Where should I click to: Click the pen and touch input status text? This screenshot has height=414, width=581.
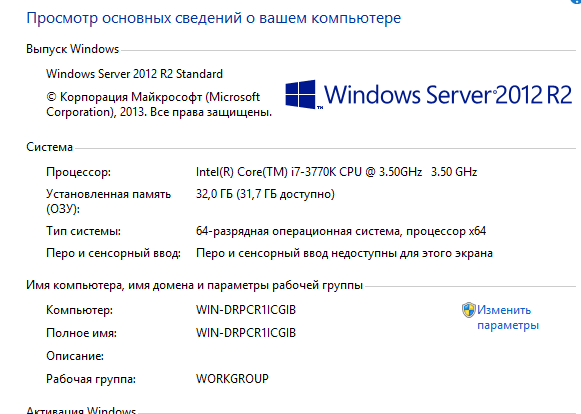point(344,253)
